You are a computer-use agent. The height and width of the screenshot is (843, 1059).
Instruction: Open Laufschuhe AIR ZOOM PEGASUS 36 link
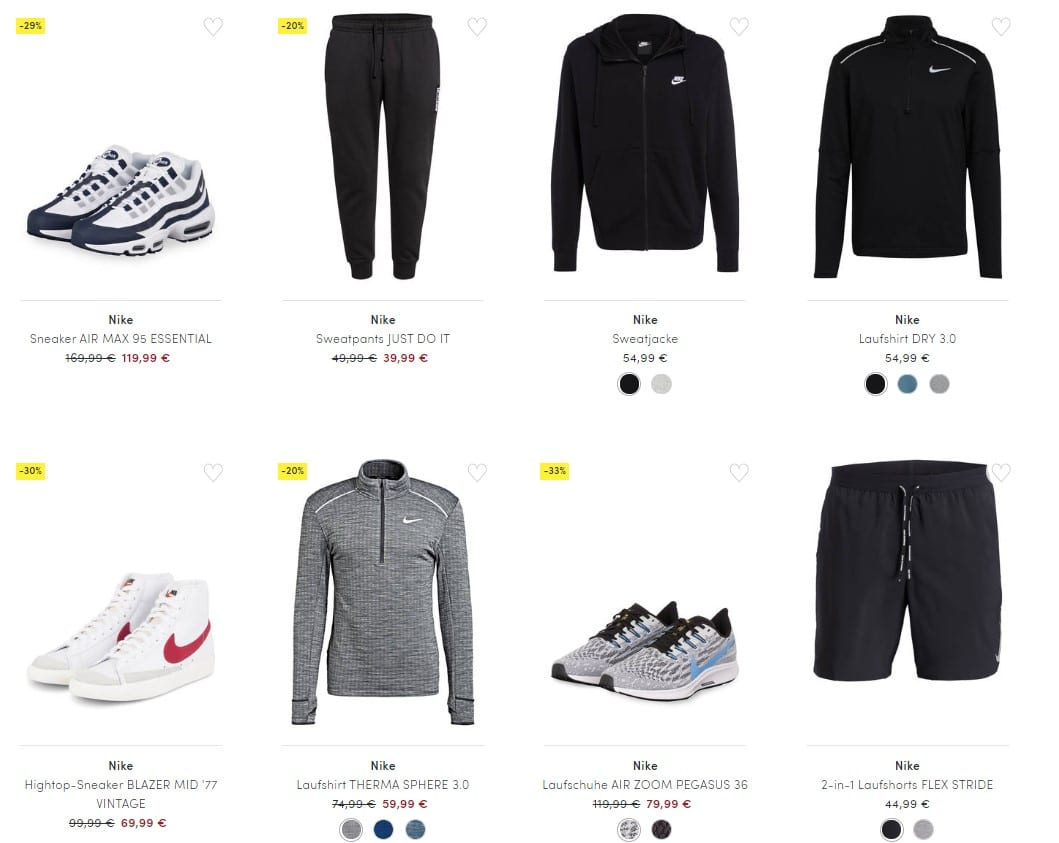pos(645,784)
